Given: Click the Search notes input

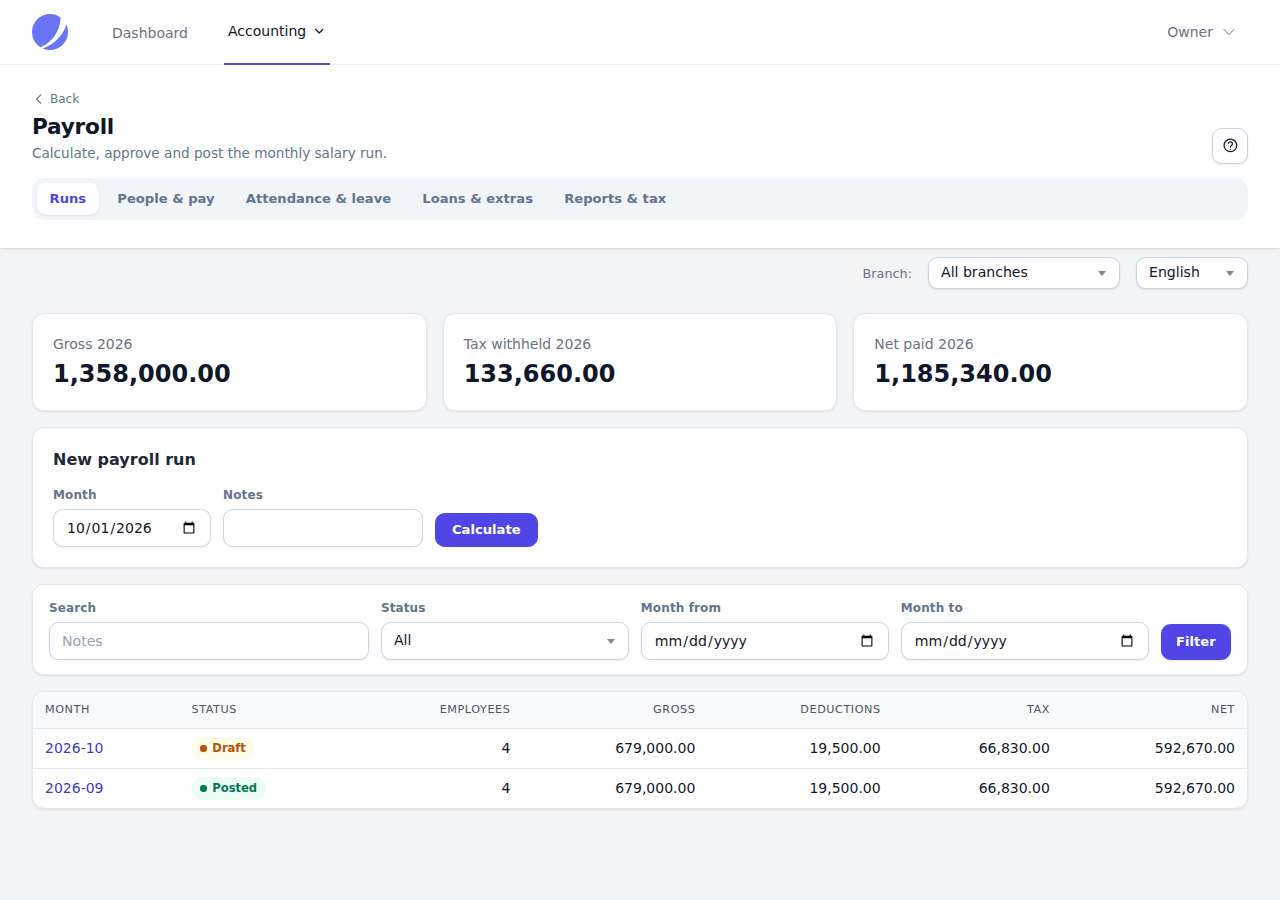Looking at the screenshot, I should click(x=209, y=641).
